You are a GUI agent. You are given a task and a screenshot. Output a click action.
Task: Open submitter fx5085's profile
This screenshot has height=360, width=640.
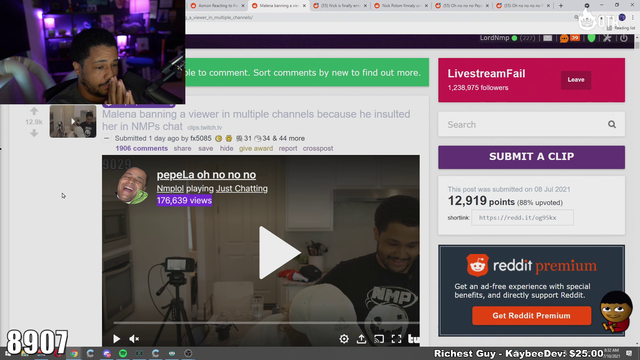point(201,138)
